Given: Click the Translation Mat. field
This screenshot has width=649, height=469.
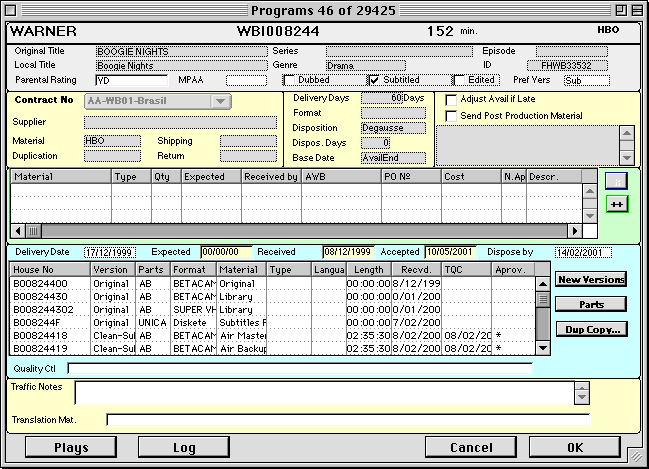Looking at the screenshot, I should tap(348, 420).
